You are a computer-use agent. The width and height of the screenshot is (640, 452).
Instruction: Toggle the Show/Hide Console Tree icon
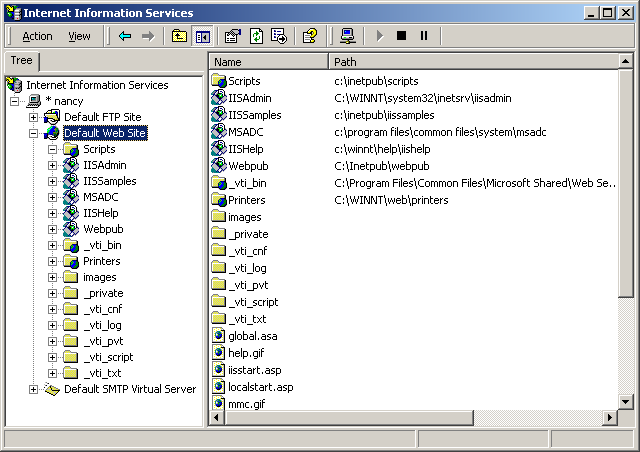point(202,36)
